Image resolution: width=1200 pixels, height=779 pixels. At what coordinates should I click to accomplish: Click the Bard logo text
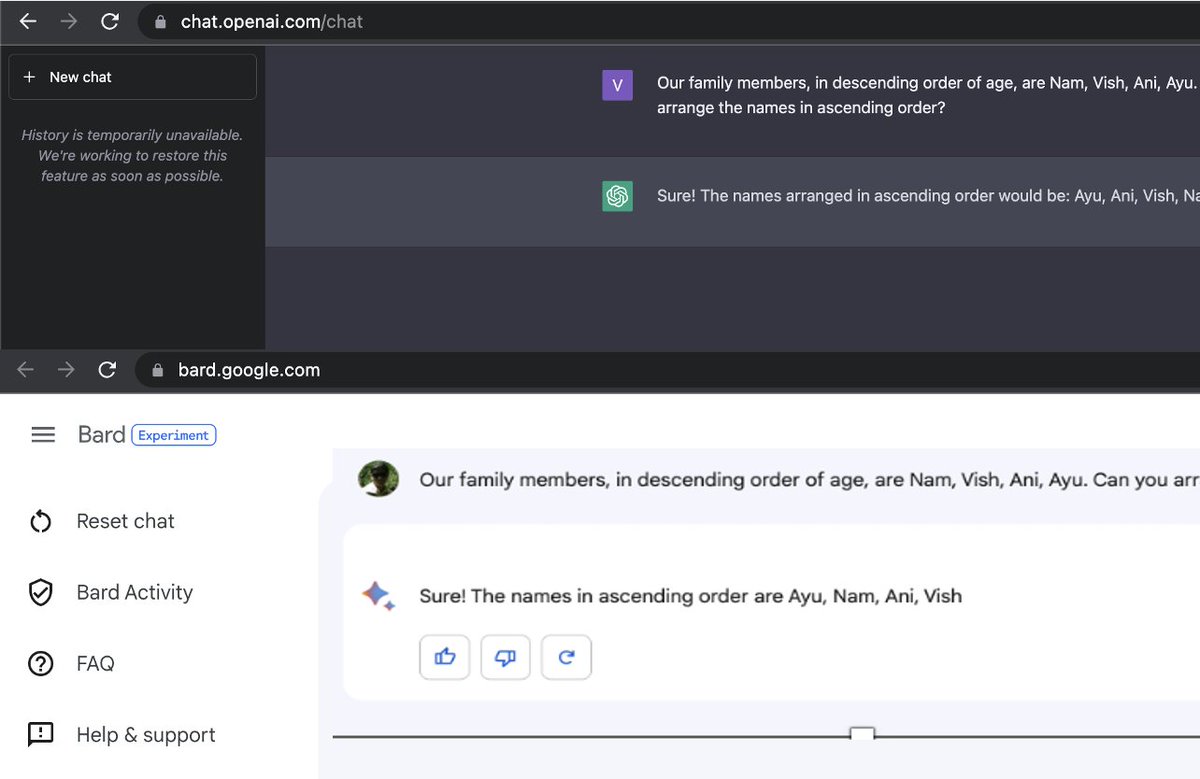coord(101,435)
